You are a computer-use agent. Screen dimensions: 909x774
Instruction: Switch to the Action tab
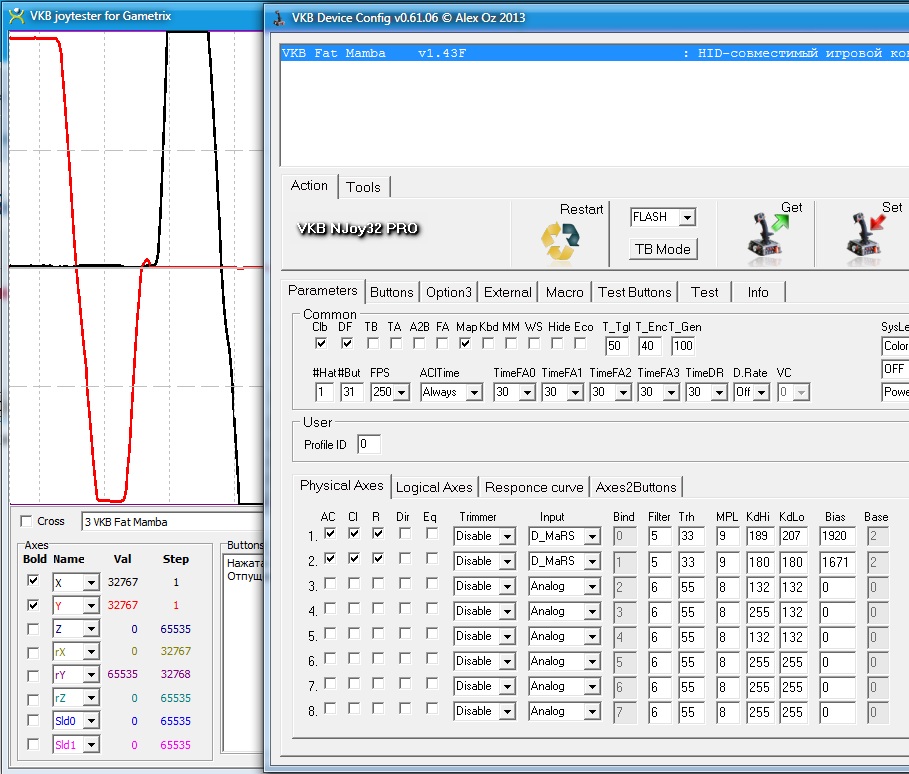[x=309, y=186]
